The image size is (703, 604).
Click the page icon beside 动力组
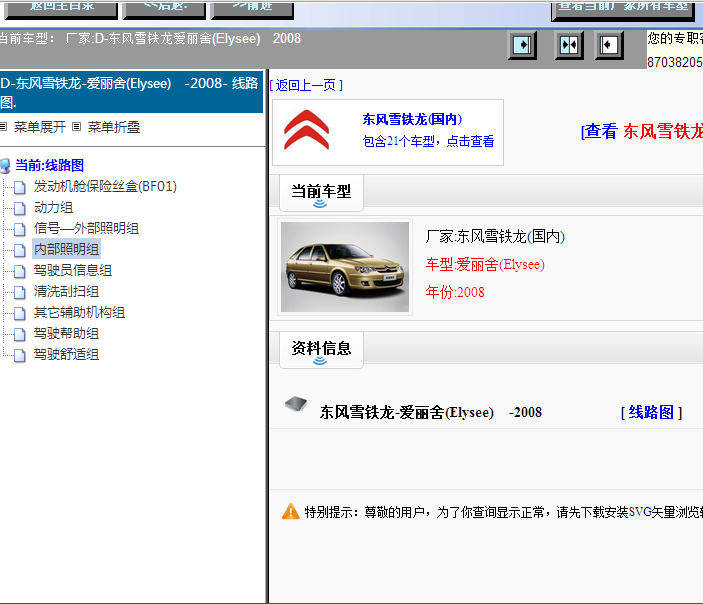point(20,208)
